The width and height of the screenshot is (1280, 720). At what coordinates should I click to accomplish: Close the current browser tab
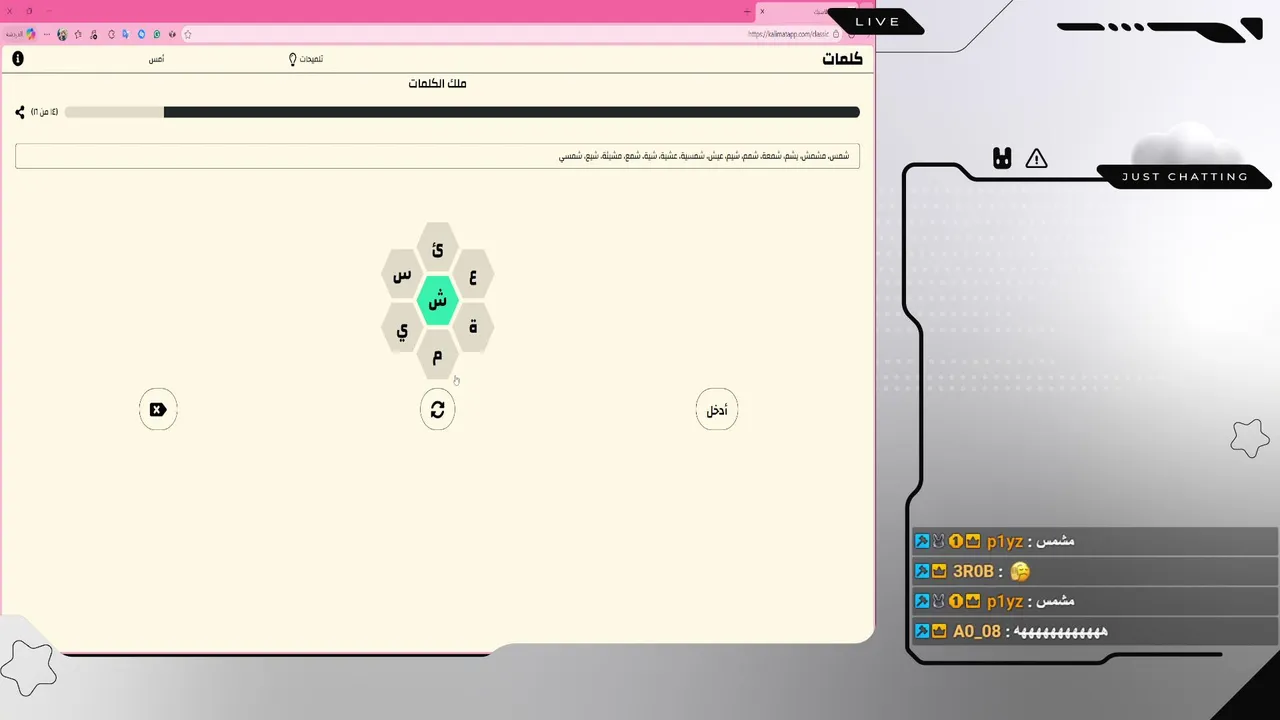[762, 12]
